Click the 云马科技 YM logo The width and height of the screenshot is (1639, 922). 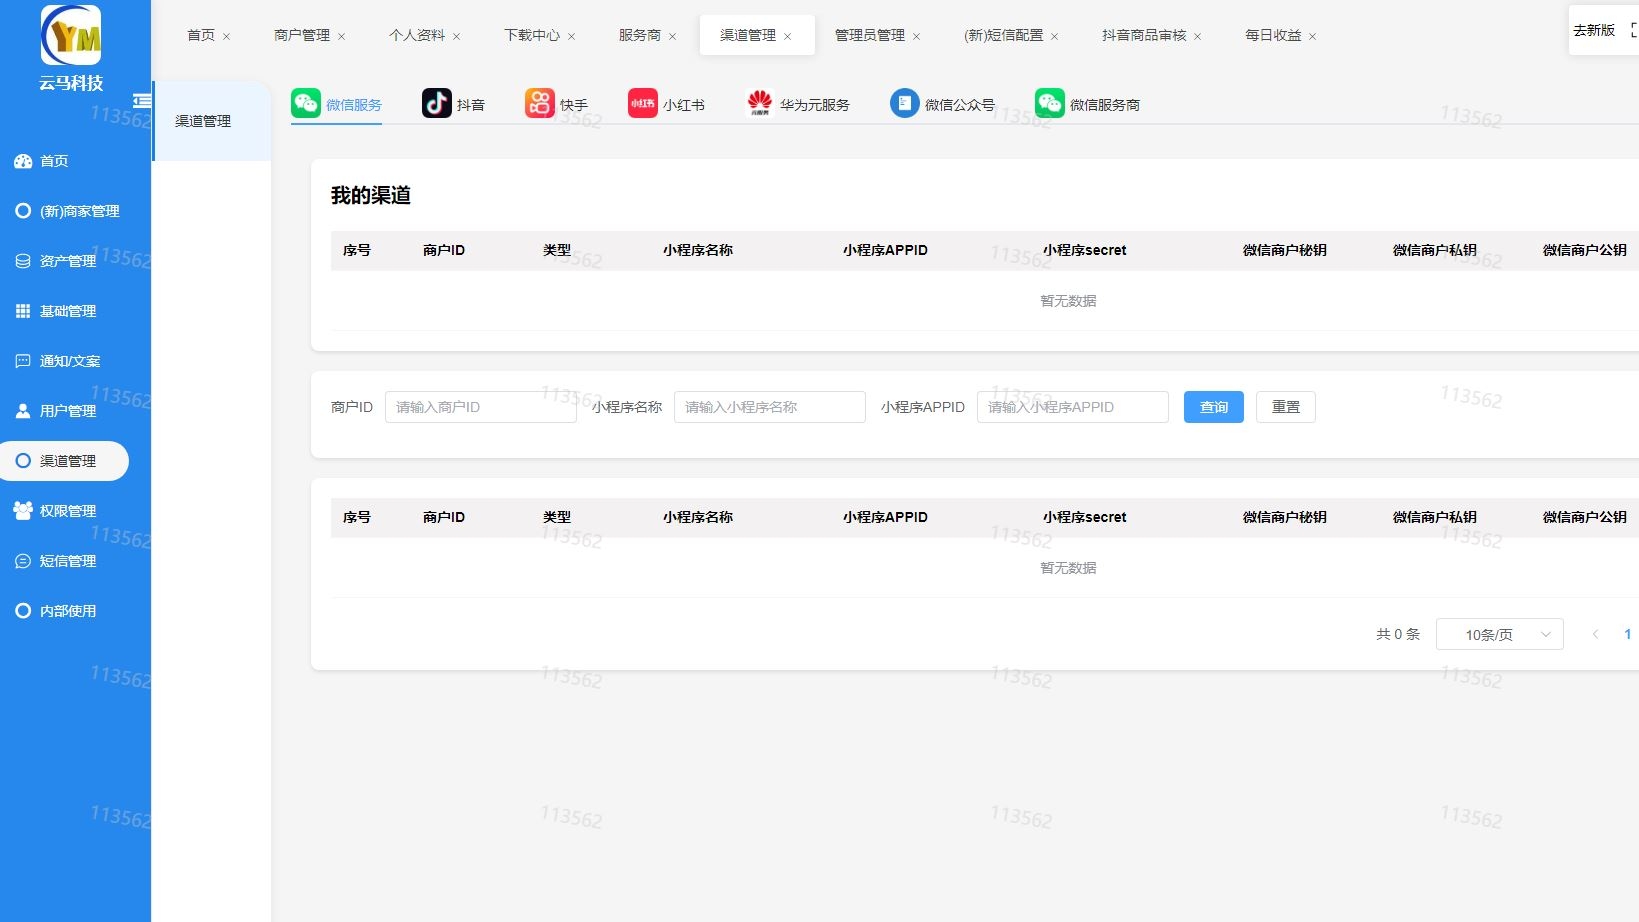click(71, 35)
